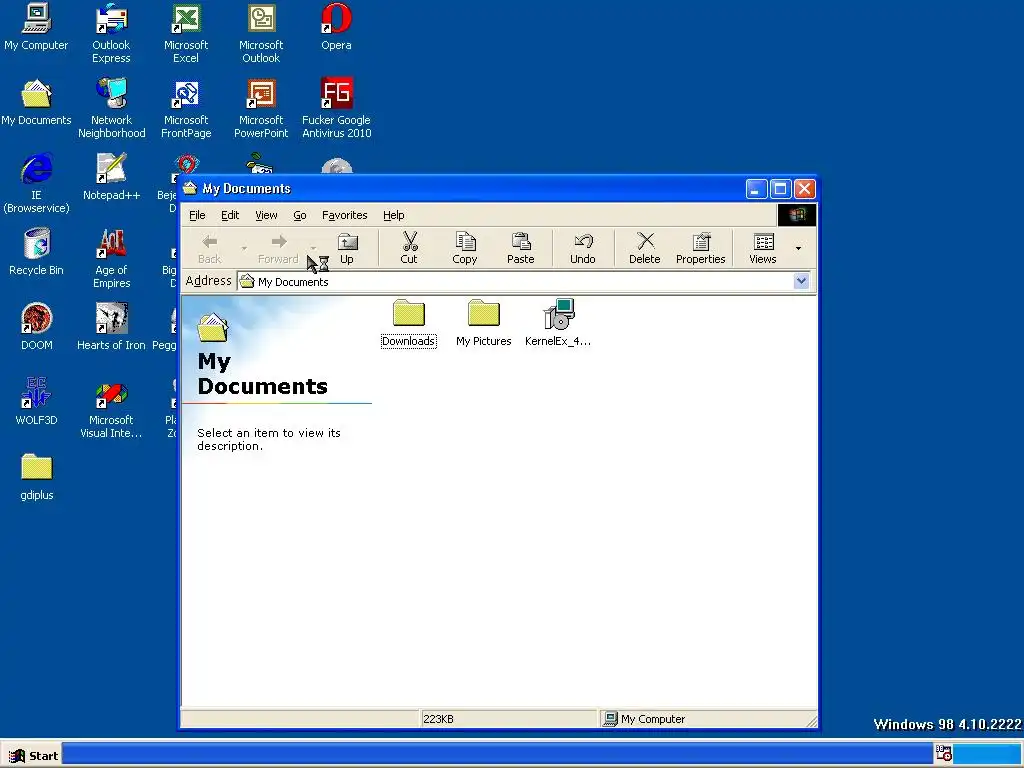Click the My Documents window title bar
The image size is (1024, 768).
[464, 189]
